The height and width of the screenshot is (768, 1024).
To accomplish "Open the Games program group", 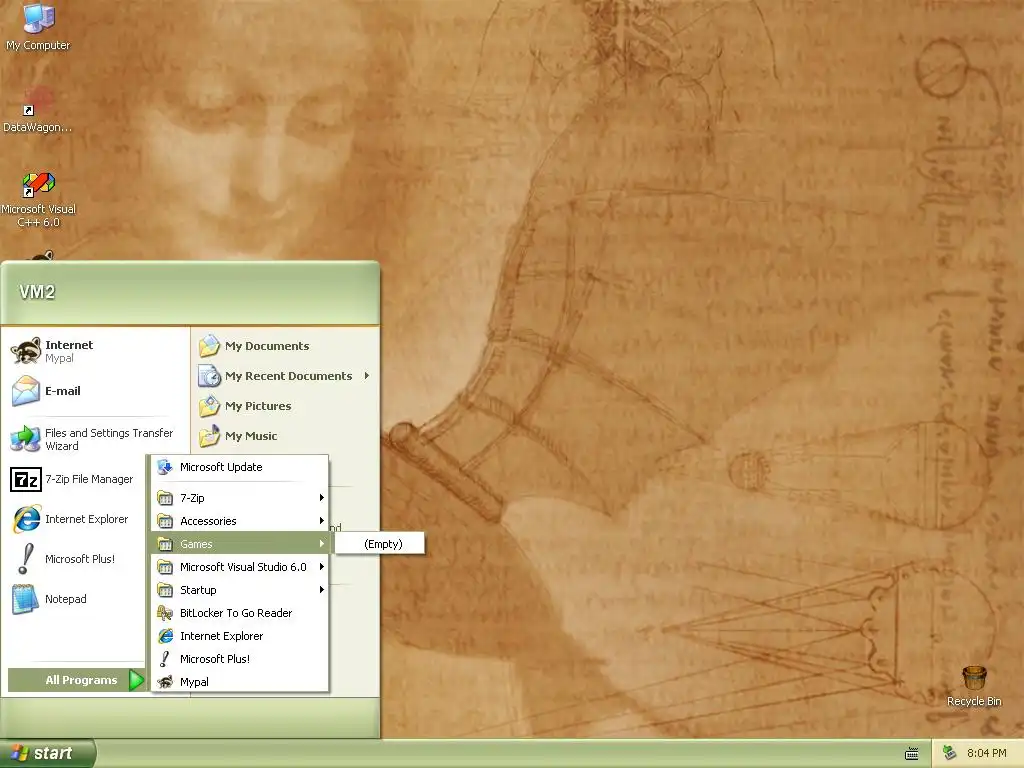I will tap(240, 543).
